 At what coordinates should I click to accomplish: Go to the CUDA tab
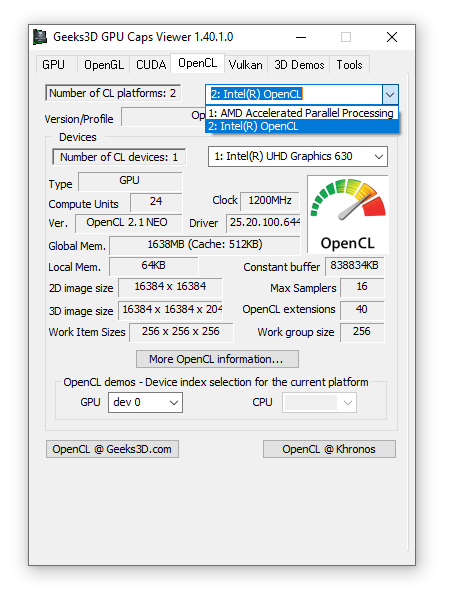151,65
